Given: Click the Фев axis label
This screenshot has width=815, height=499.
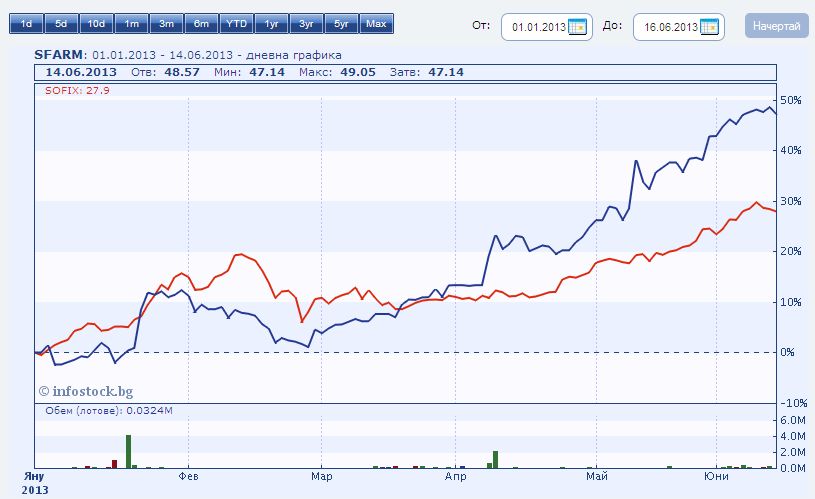Looking at the screenshot, I should [188, 476].
